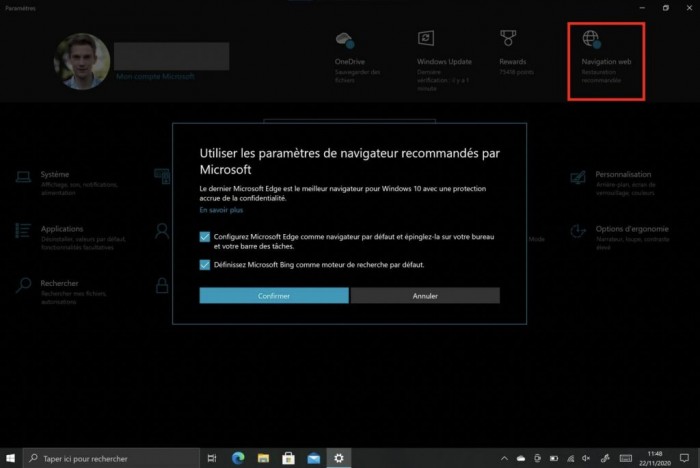Open the Rechercher magnifier icon
700x468 pixels.
click(x=23, y=285)
